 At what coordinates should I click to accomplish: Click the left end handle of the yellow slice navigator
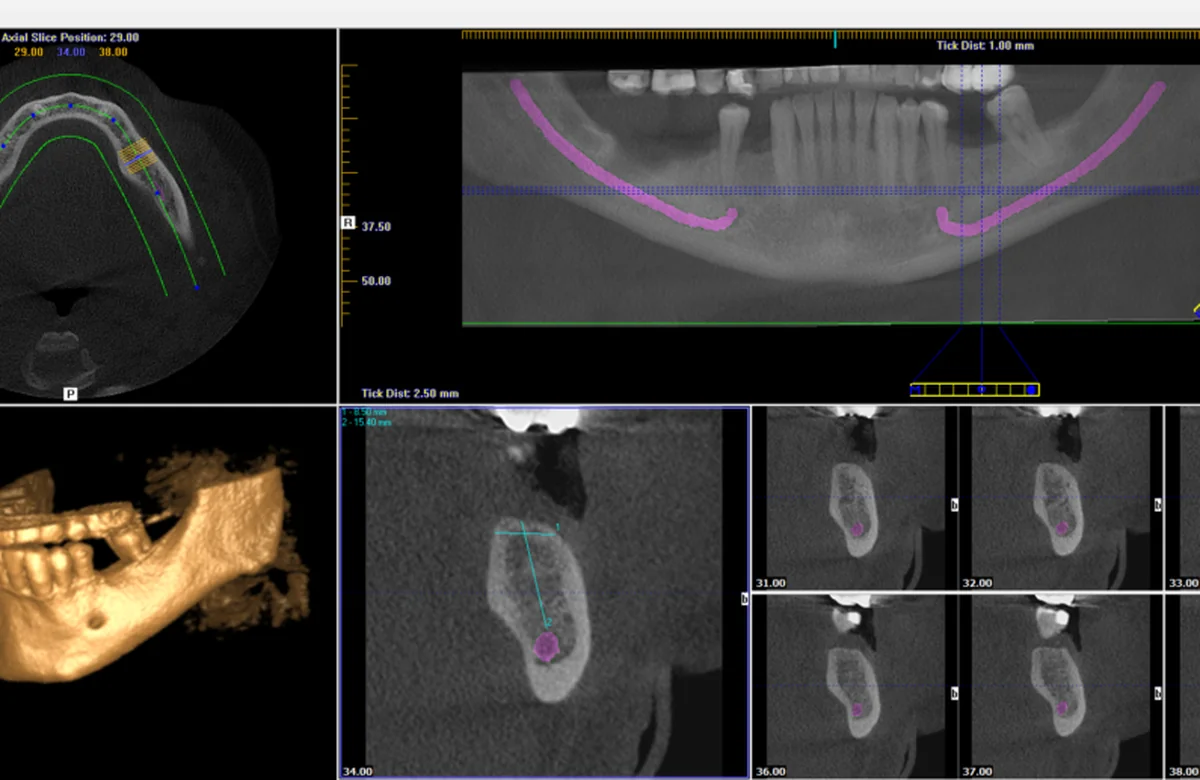[x=915, y=389]
